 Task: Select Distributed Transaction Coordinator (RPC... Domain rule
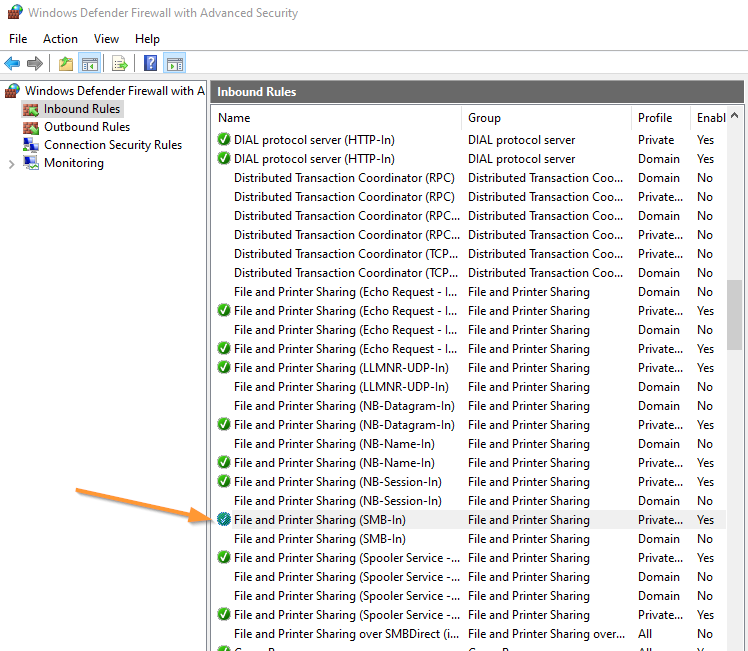tap(470, 216)
